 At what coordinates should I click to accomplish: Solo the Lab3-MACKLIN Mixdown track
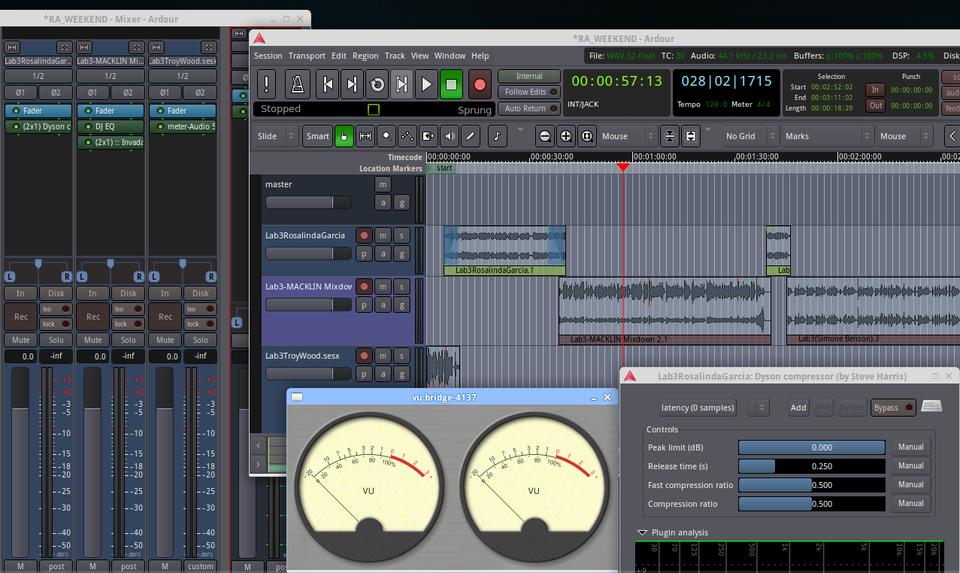[x=401, y=287]
